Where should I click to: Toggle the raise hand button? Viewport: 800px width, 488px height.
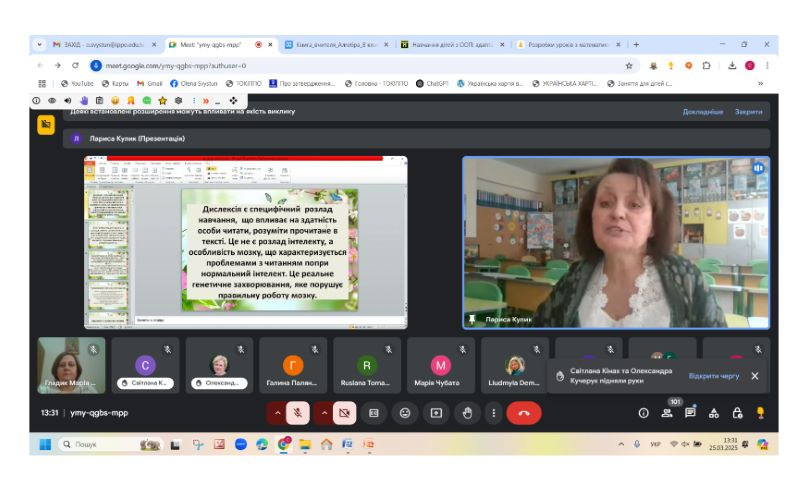click(467, 413)
